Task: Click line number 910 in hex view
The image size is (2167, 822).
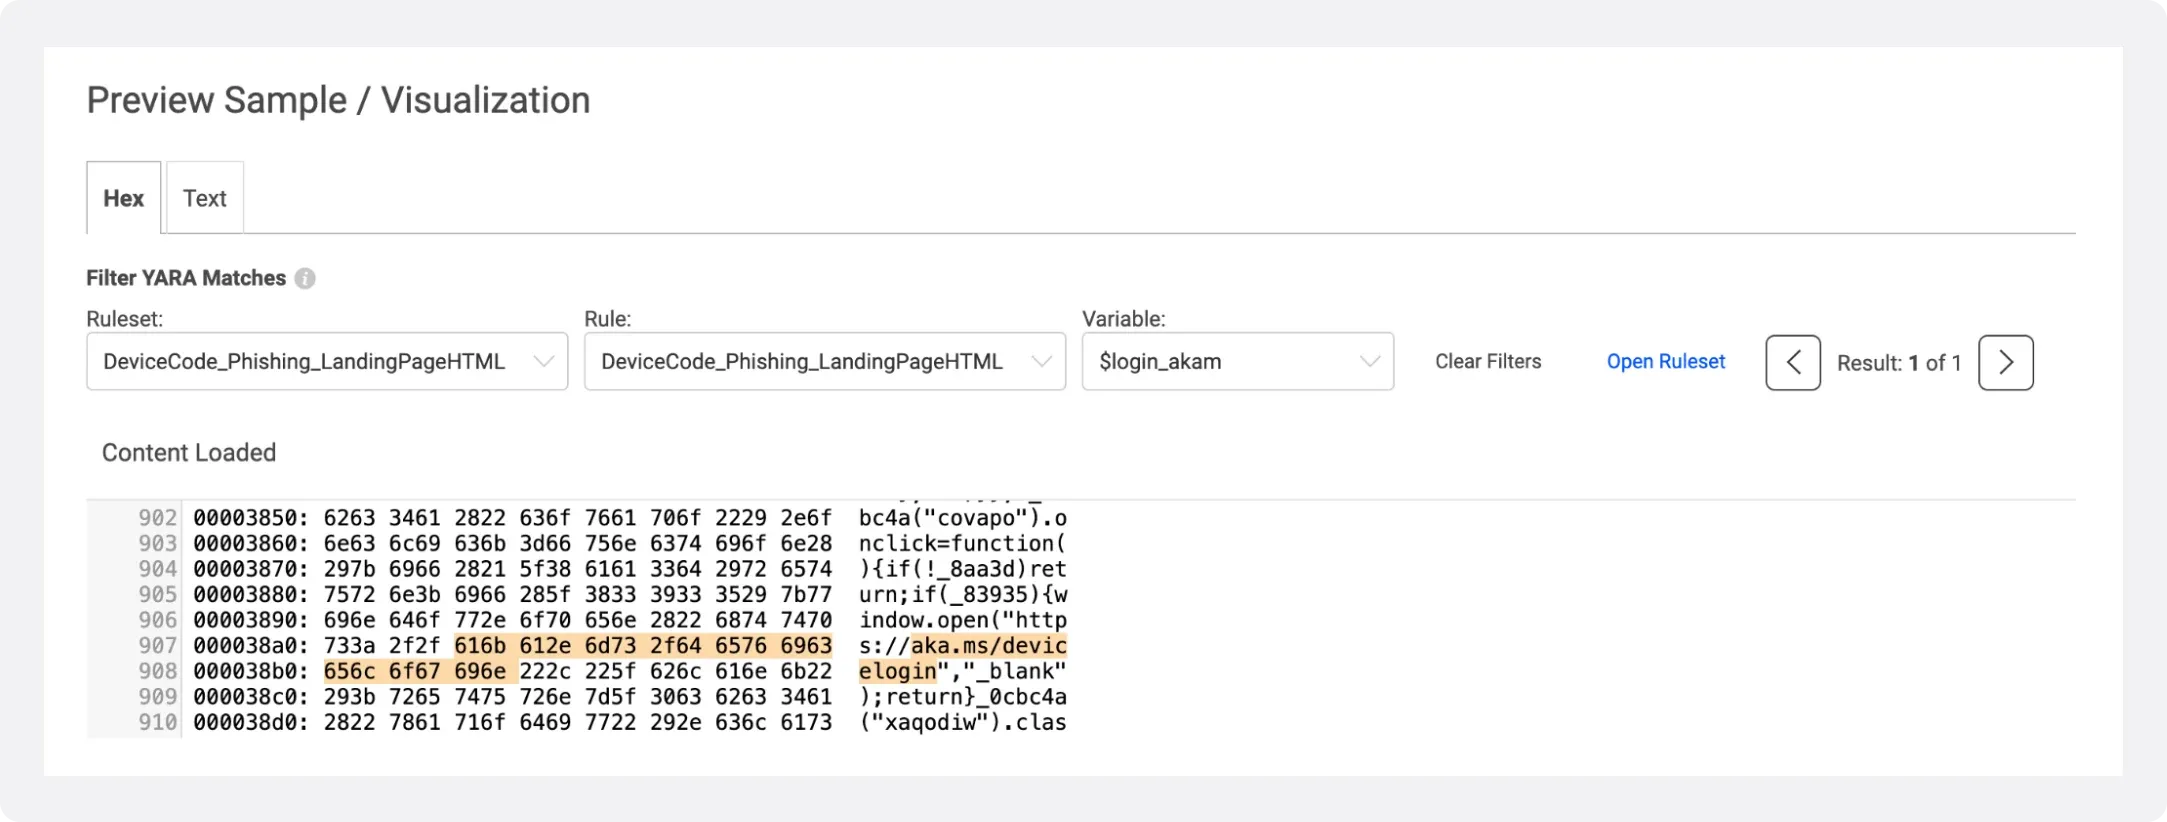Action: (158, 722)
